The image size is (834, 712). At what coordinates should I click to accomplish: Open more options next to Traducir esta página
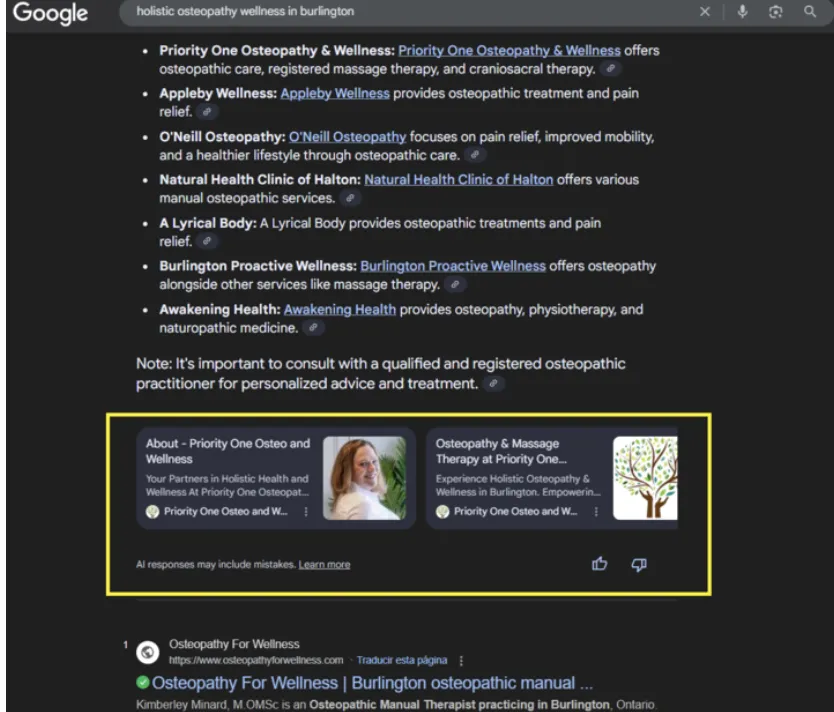coord(461,660)
